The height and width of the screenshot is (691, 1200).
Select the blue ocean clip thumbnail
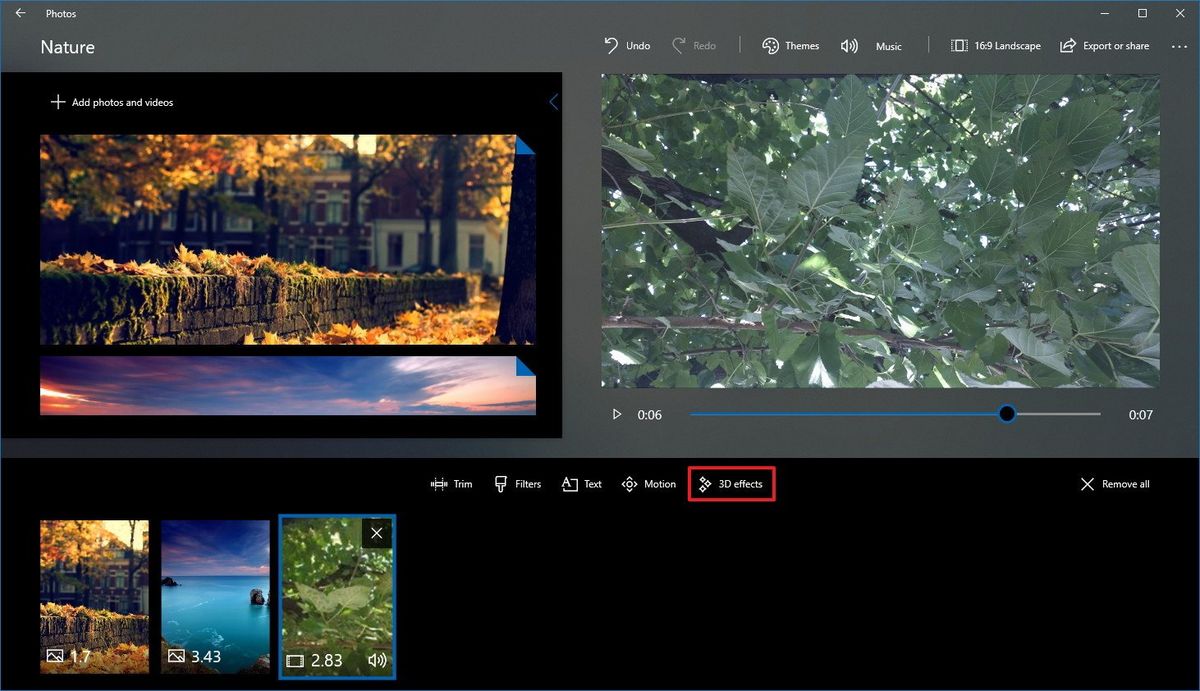[215, 596]
